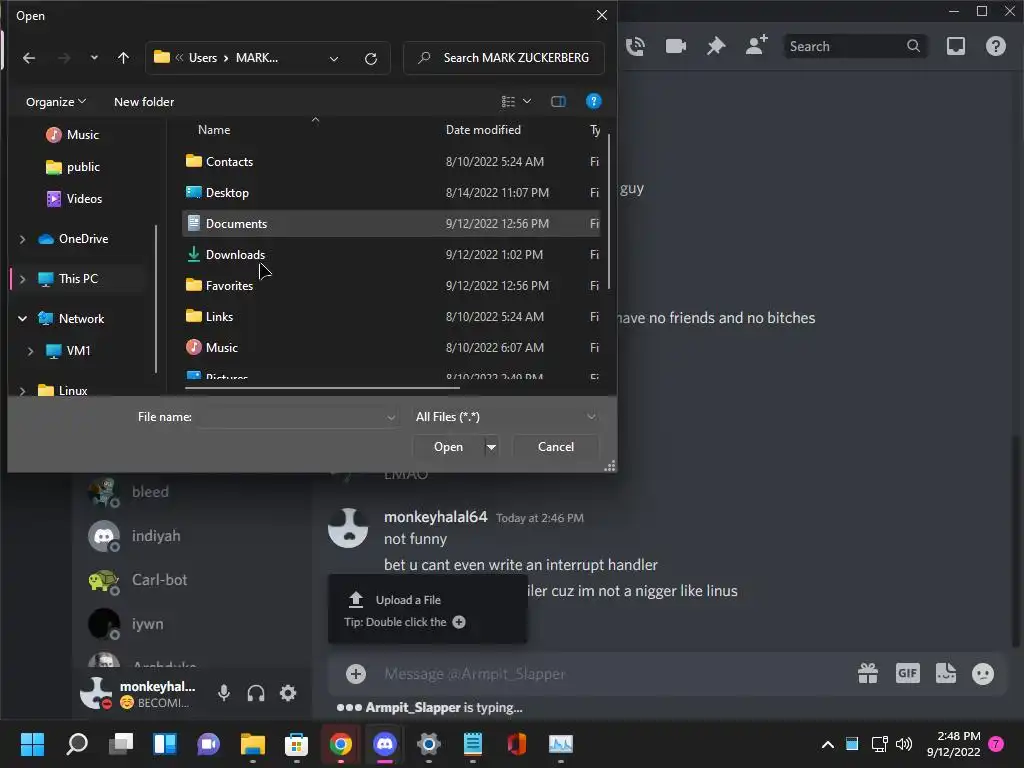Image resolution: width=1024 pixels, height=768 pixels.
Task: Change view layout icon
Action: (508, 101)
